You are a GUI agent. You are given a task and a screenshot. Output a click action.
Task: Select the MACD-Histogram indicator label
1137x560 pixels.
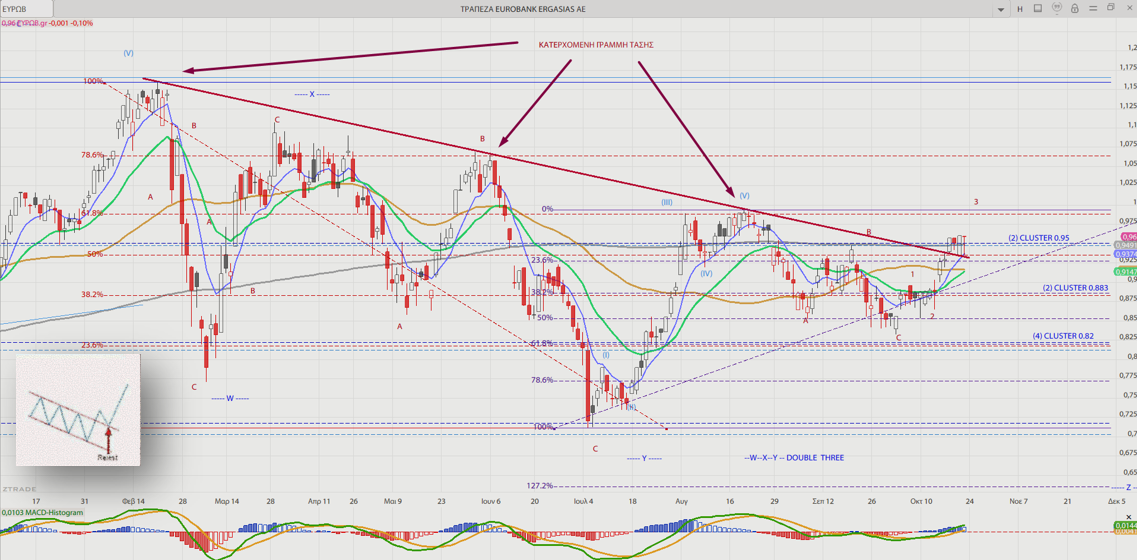pyautogui.click(x=43, y=512)
